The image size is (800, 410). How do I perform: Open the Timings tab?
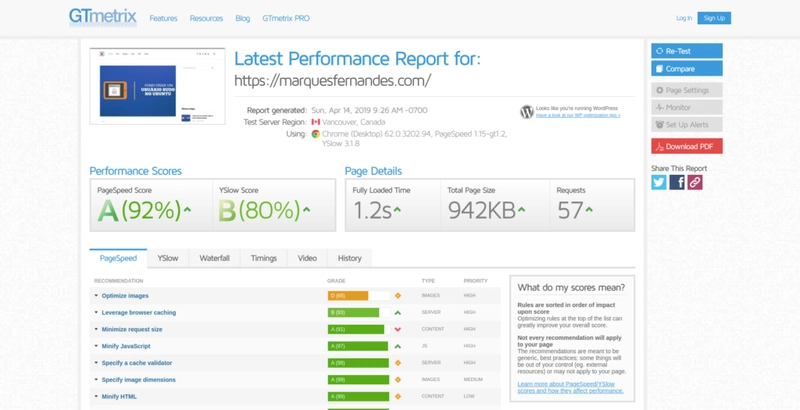264,258
